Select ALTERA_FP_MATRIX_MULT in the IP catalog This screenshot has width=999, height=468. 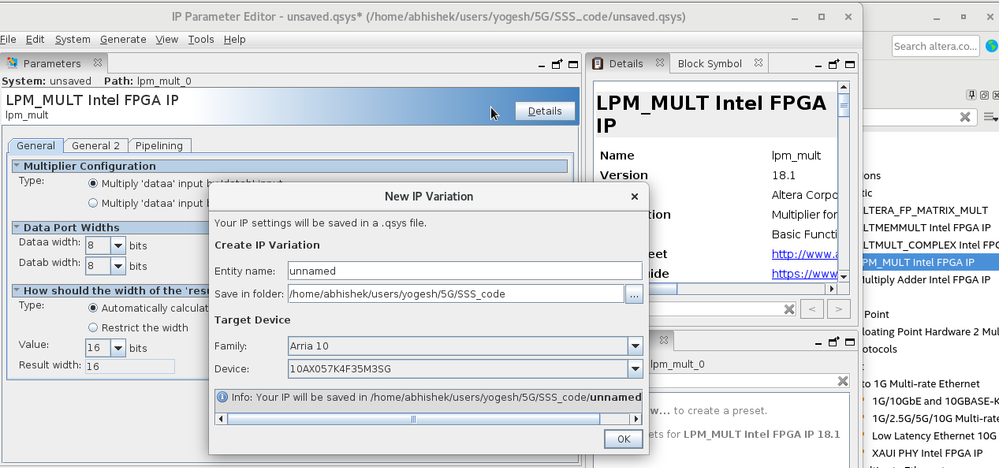coord(925,210)
